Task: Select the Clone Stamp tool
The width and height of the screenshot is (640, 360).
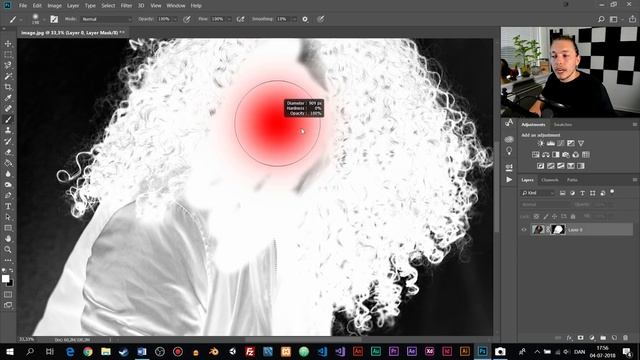Action: [x=8, y=130]
